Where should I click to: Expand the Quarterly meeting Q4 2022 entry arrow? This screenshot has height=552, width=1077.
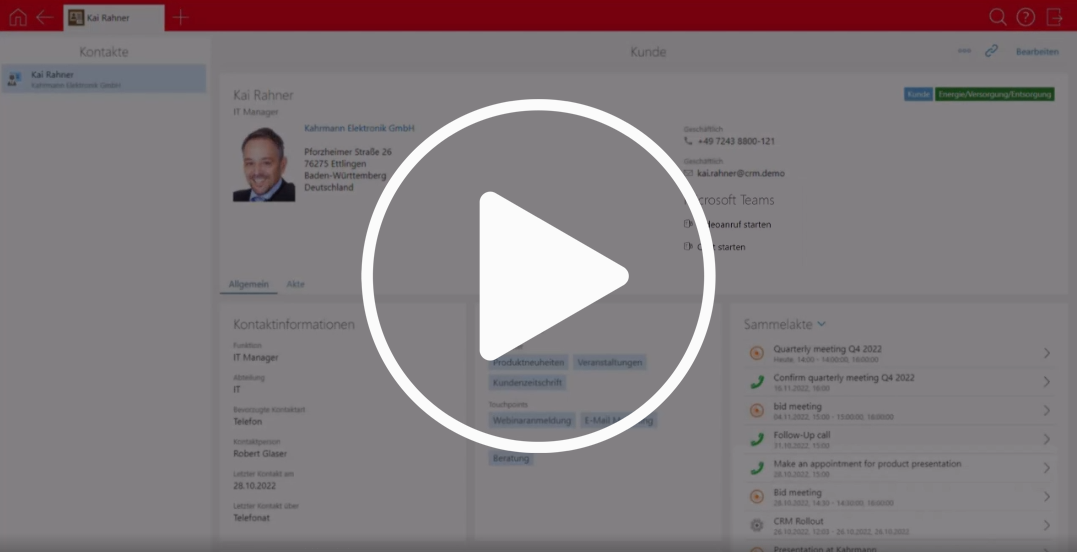1046,353
